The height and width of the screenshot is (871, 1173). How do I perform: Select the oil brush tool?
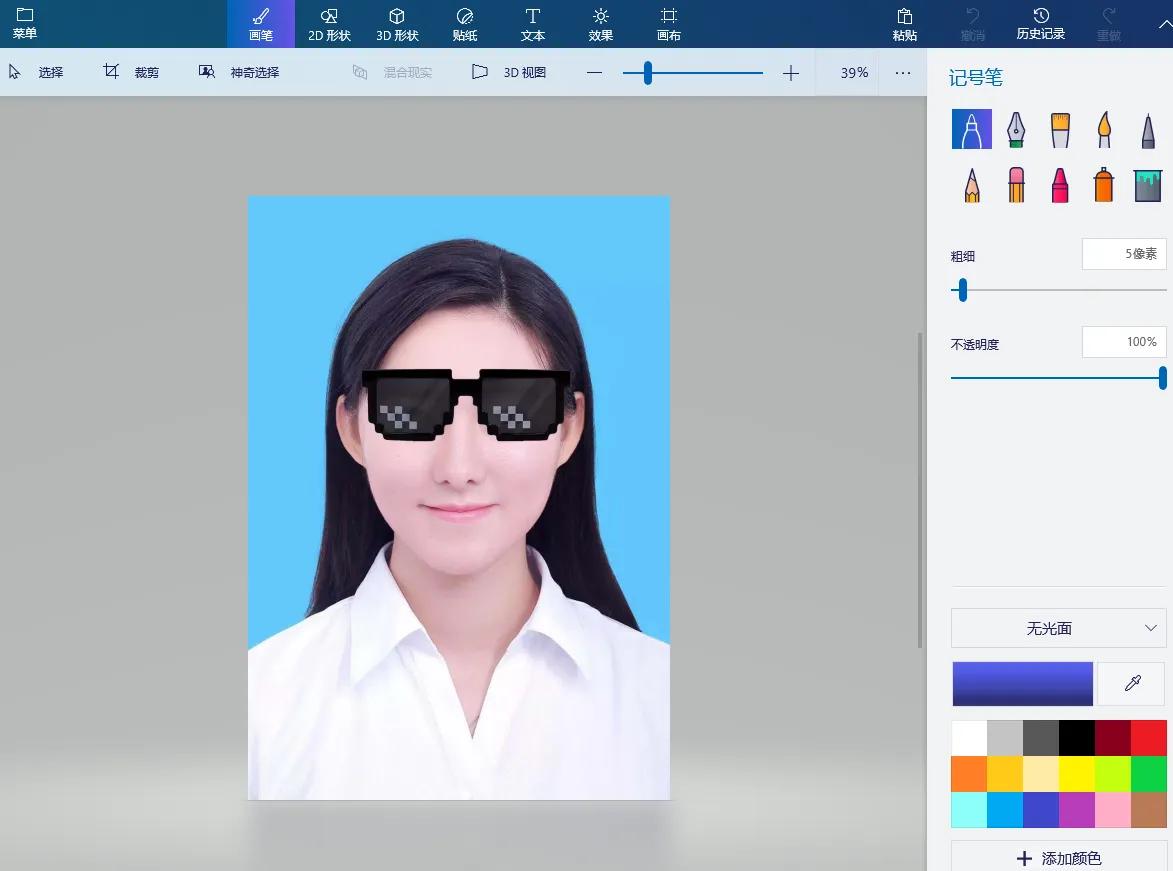tap(1060, 129)
